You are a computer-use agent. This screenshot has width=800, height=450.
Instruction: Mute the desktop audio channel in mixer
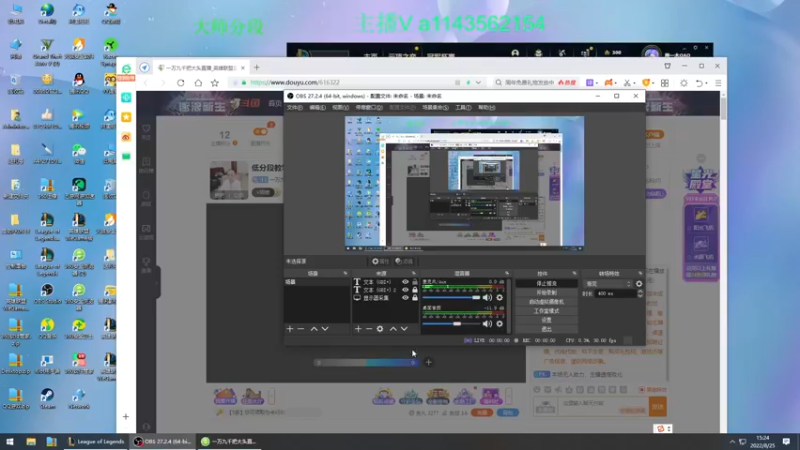tap(488, 323)
